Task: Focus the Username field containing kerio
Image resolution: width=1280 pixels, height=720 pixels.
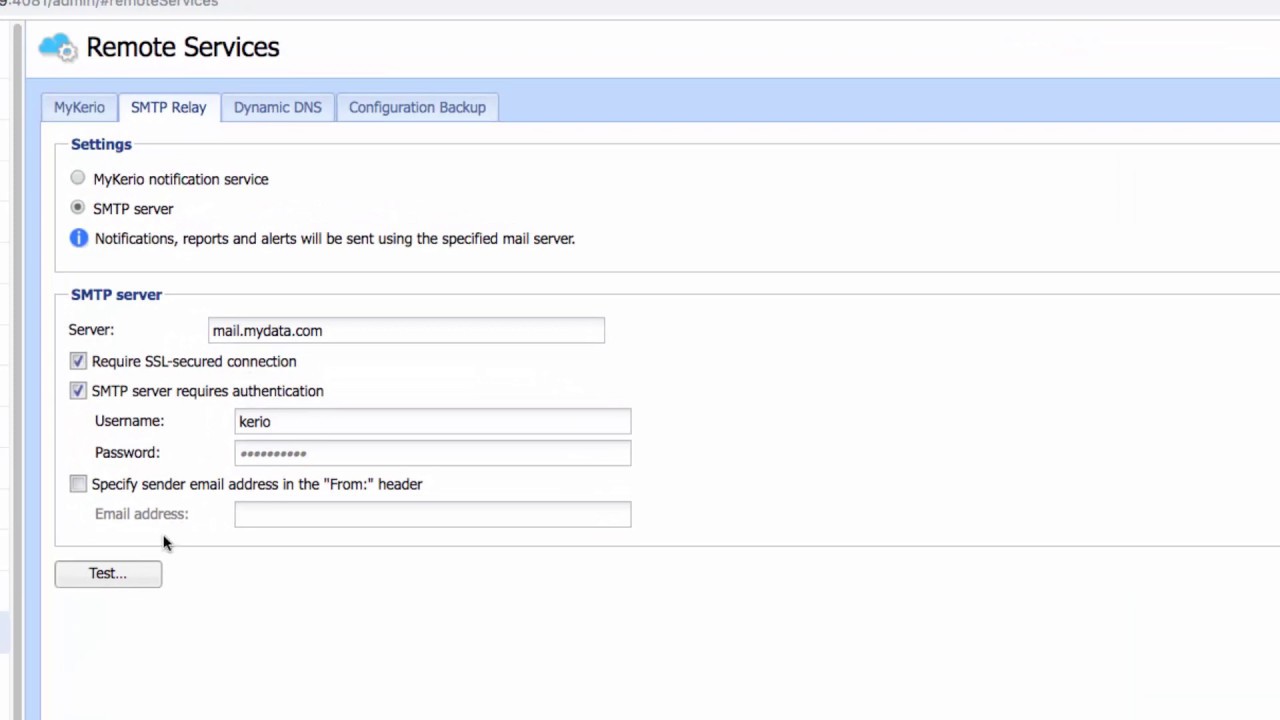Action: click(x=432, y=421)
